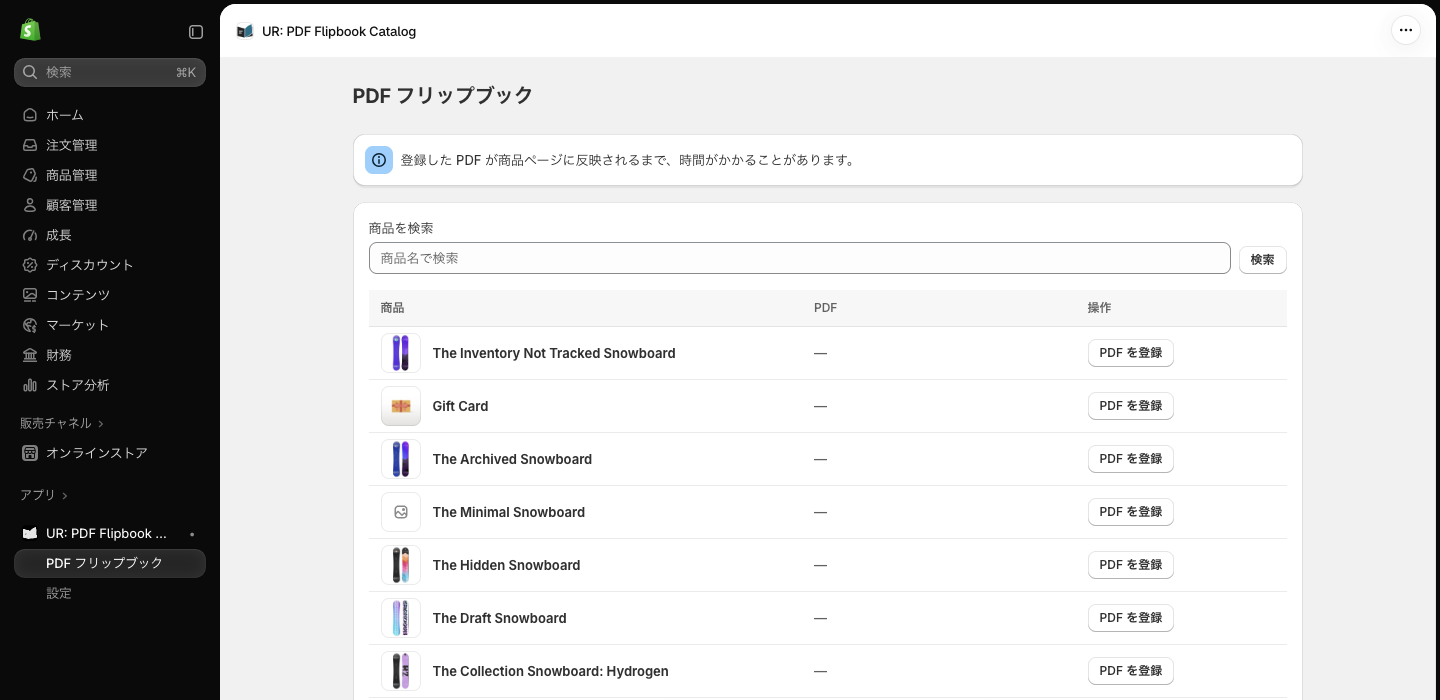Viewport: 1440px width, 700px height.
Task: Open the Gift Card thumbnail image
Action: pos(401,406)
